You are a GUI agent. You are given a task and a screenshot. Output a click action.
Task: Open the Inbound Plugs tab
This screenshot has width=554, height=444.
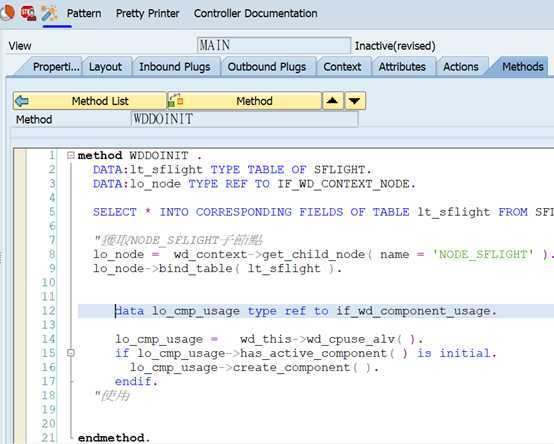point(175,67)
